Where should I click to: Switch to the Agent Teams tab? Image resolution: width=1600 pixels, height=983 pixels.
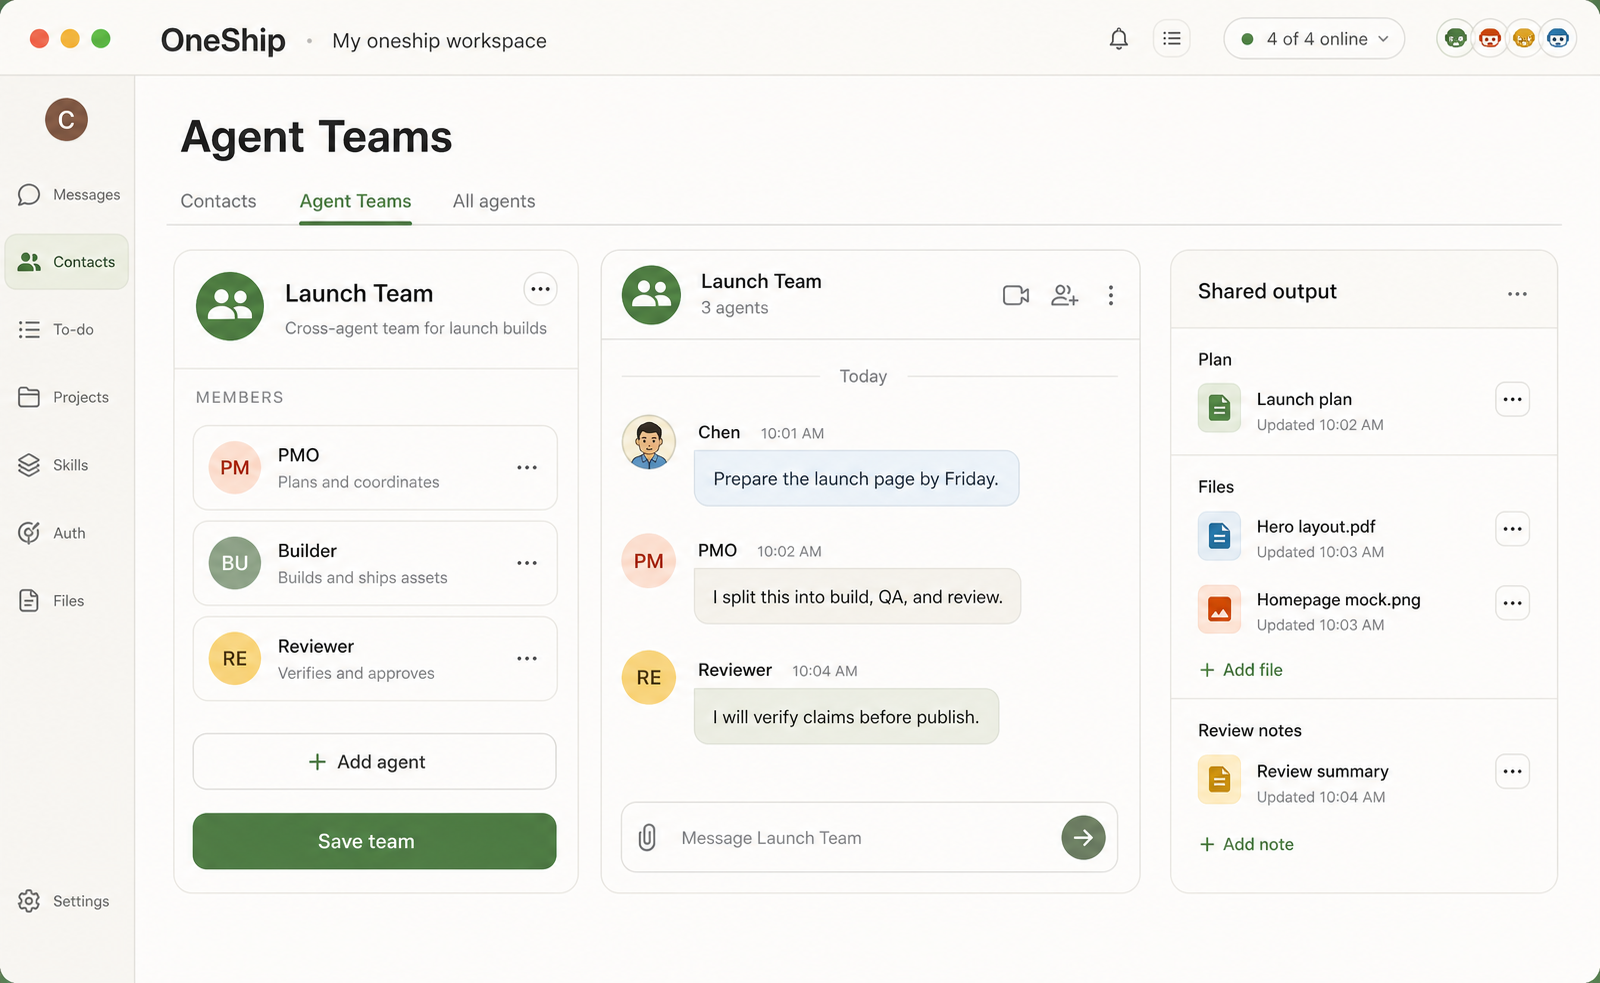point(355,201)
